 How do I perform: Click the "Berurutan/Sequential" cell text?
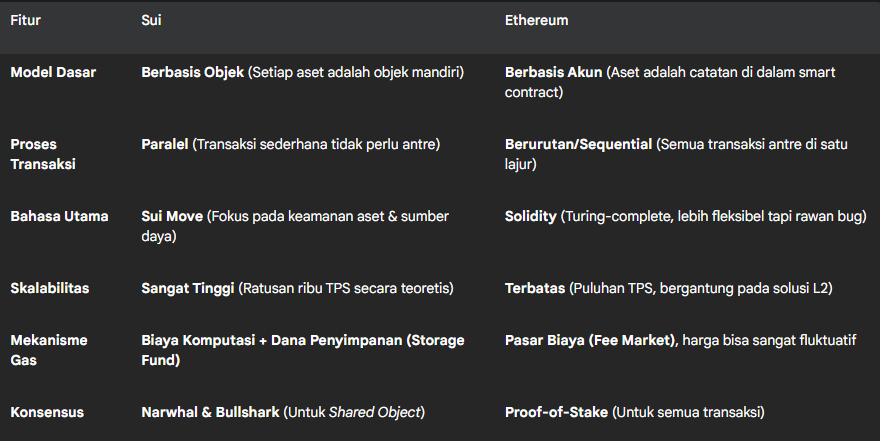(x=578, y=145)
